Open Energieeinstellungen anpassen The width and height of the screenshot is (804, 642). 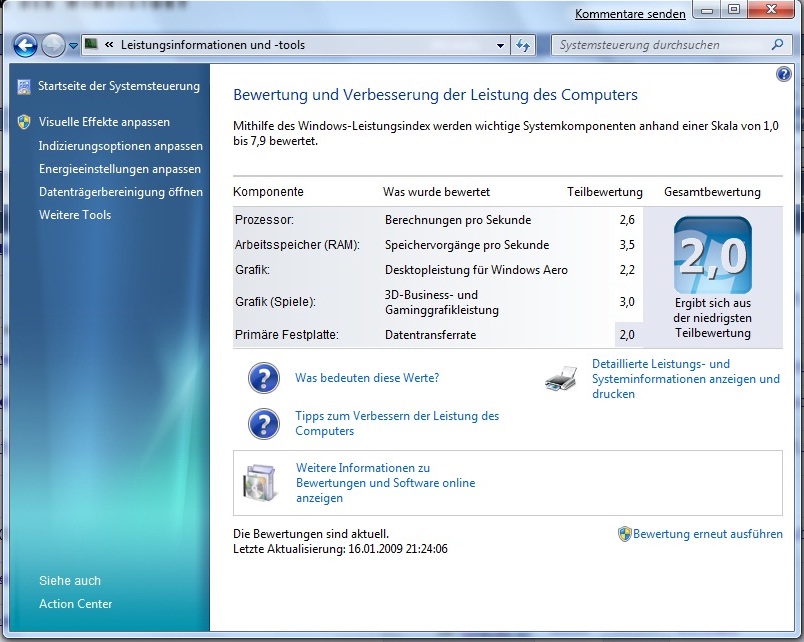tap(120, 169)
